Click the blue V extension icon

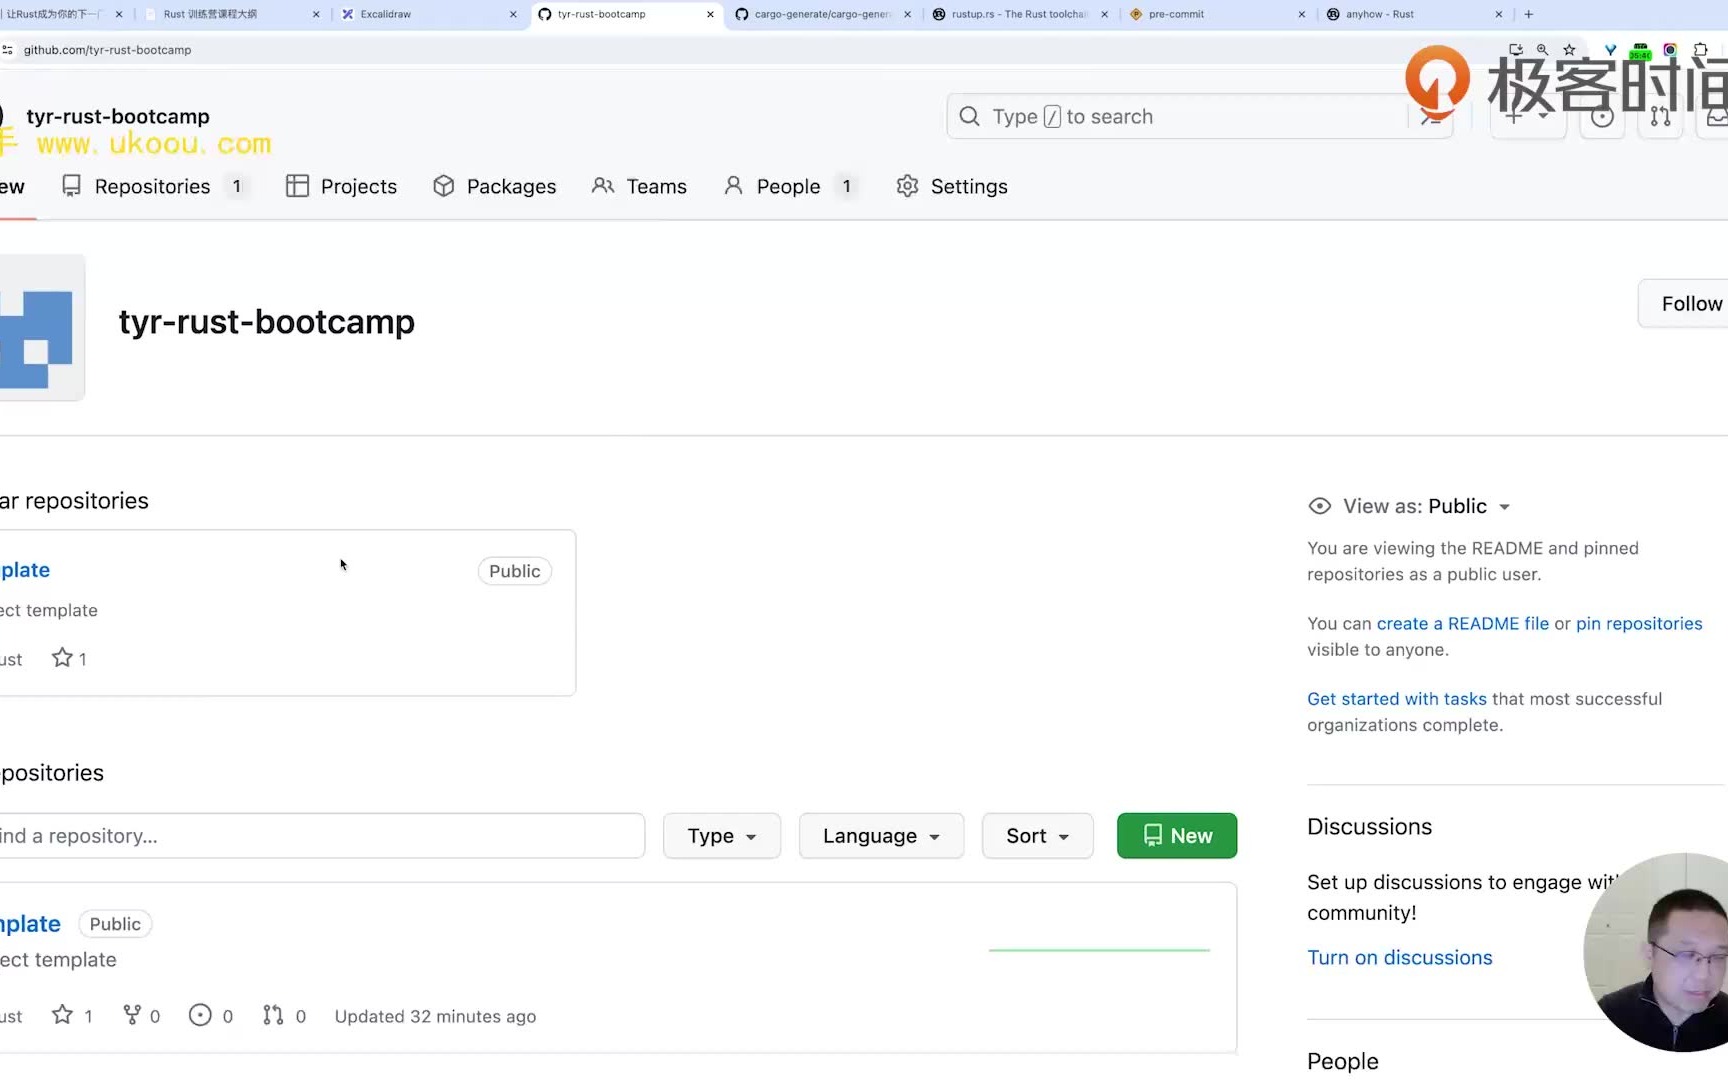coord(1610,50)
